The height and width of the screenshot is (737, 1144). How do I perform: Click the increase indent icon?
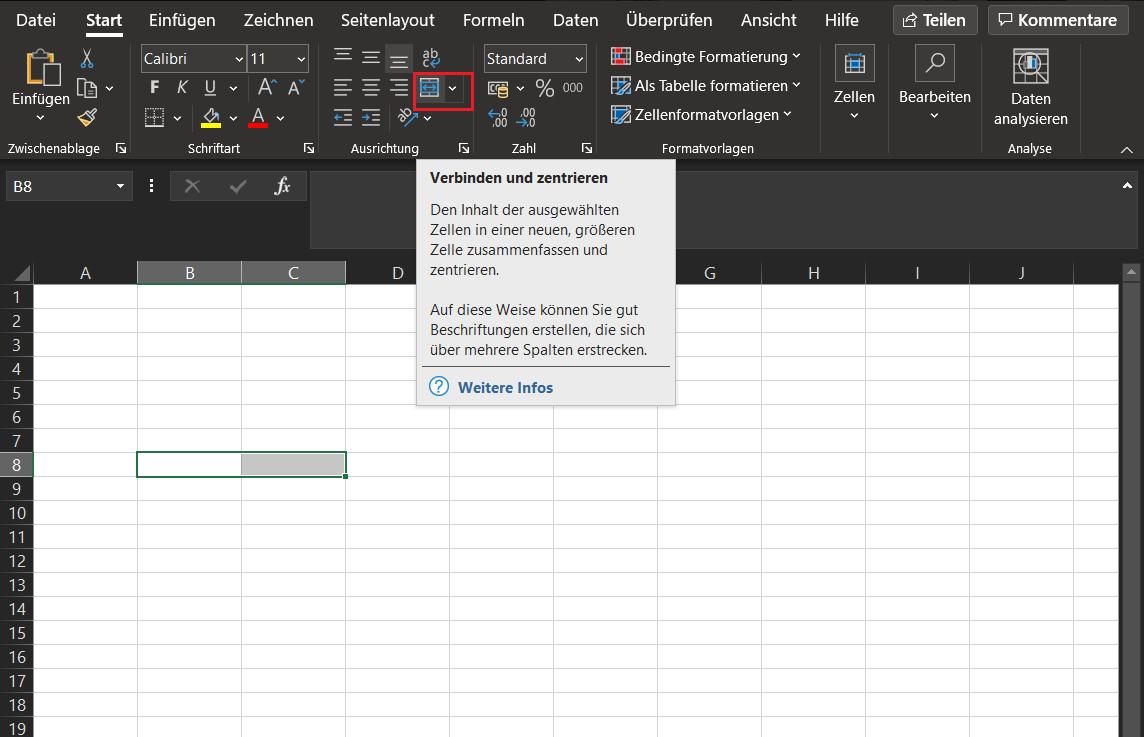click(371, 117)
